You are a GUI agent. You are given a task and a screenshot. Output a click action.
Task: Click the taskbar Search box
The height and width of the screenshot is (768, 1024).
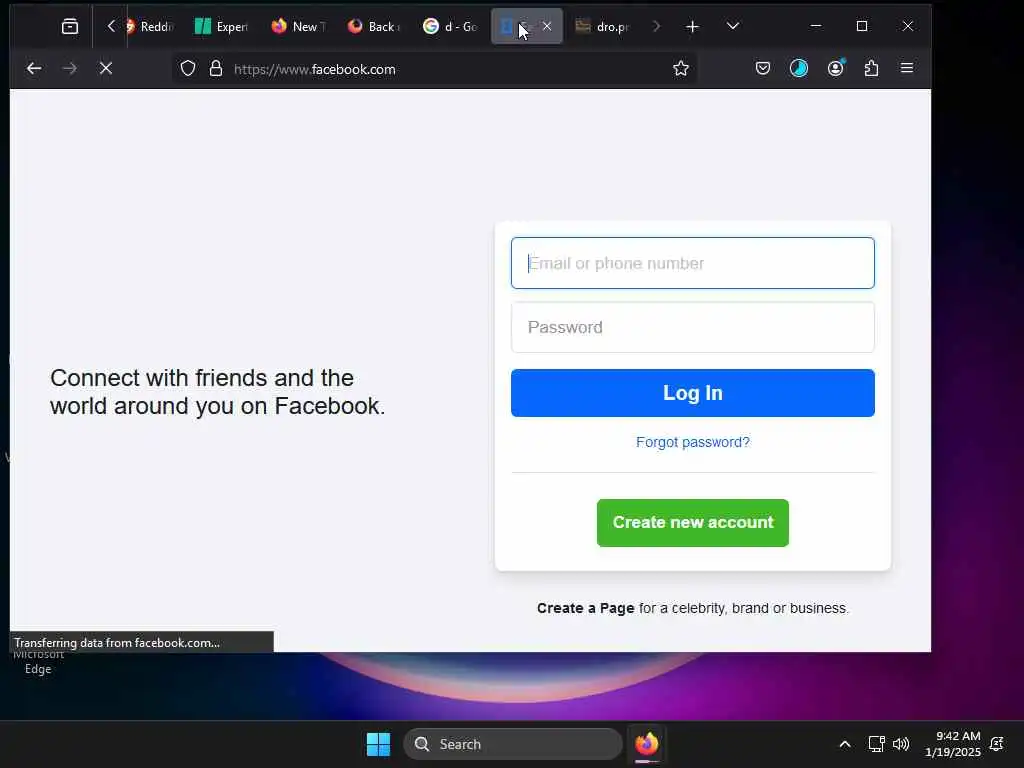point(513,744)
